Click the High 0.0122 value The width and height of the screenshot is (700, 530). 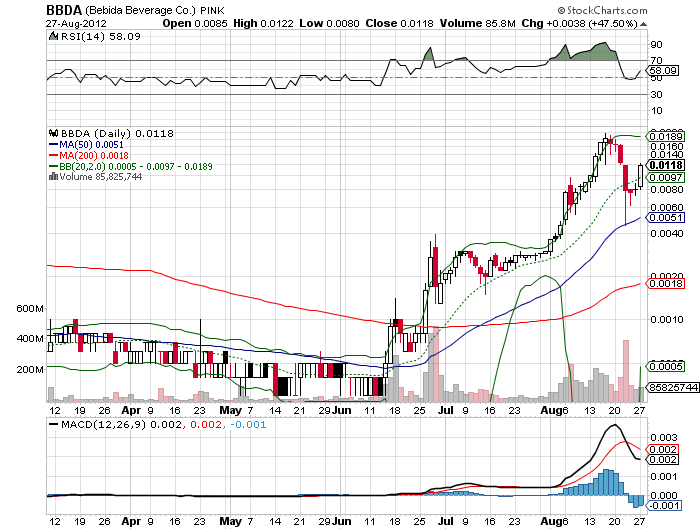263,23
